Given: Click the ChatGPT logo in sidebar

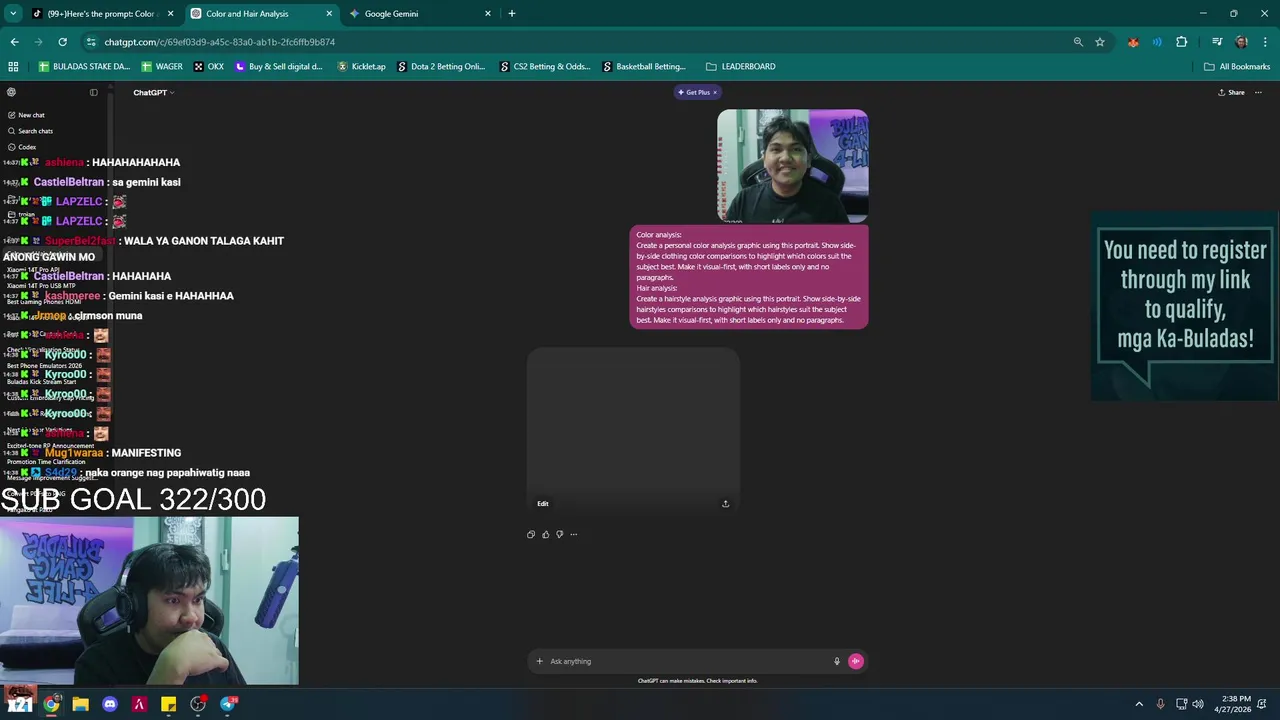Looking at the screenshot, I should (x=11, y=92).
